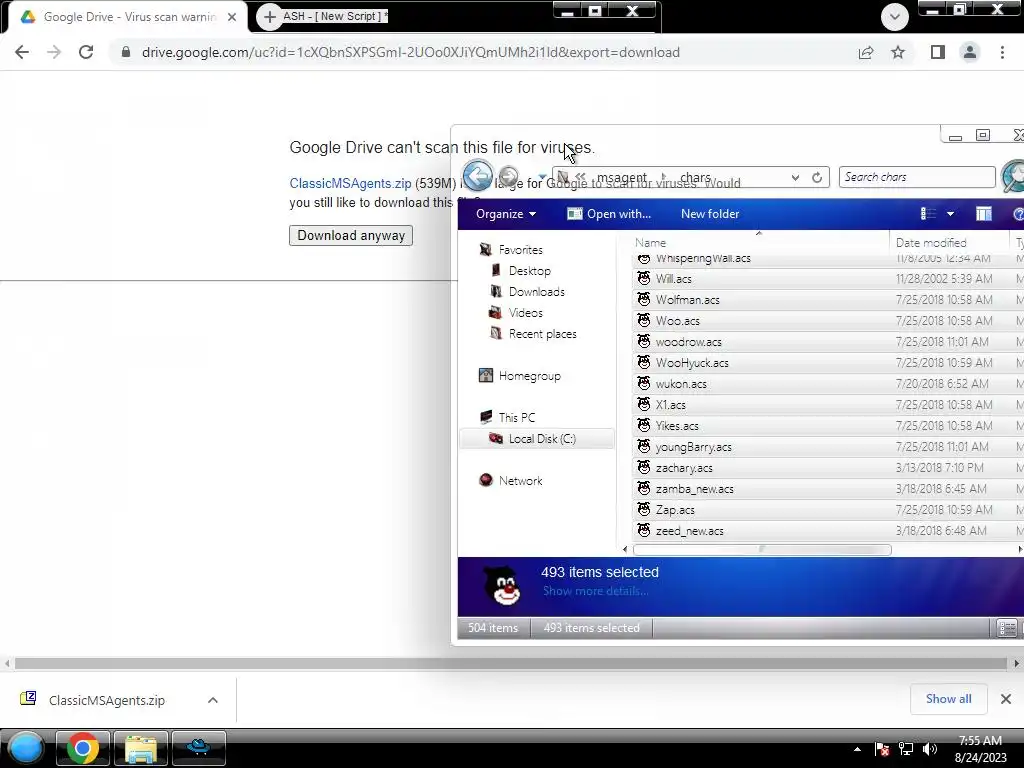The height and width of the screenshot is (768, 1024).
Task: Select This PC in navigation pane
Action: [517, 417]
